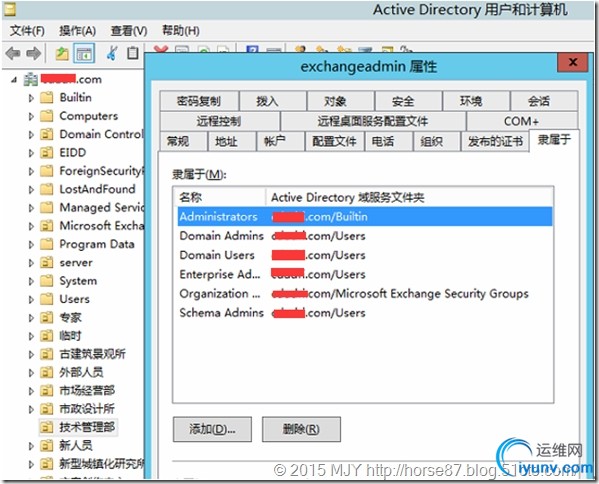Select the Organization ... group row

(x=365, y=294)
